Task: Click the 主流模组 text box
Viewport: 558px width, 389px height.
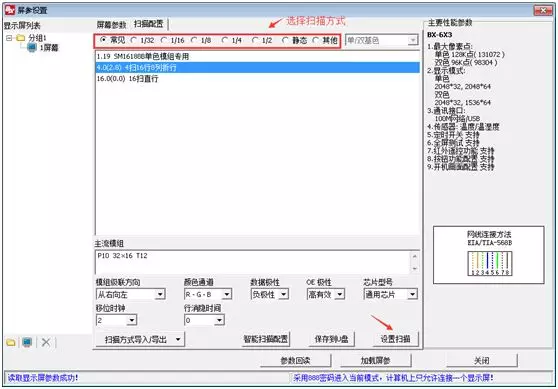Action: point(253,262)
